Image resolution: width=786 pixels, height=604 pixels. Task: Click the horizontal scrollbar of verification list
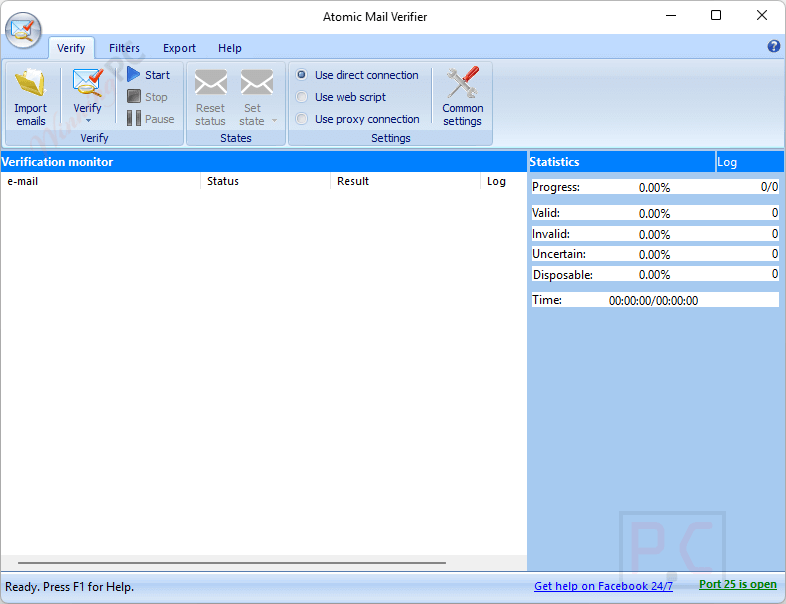(x=232, y=563)
